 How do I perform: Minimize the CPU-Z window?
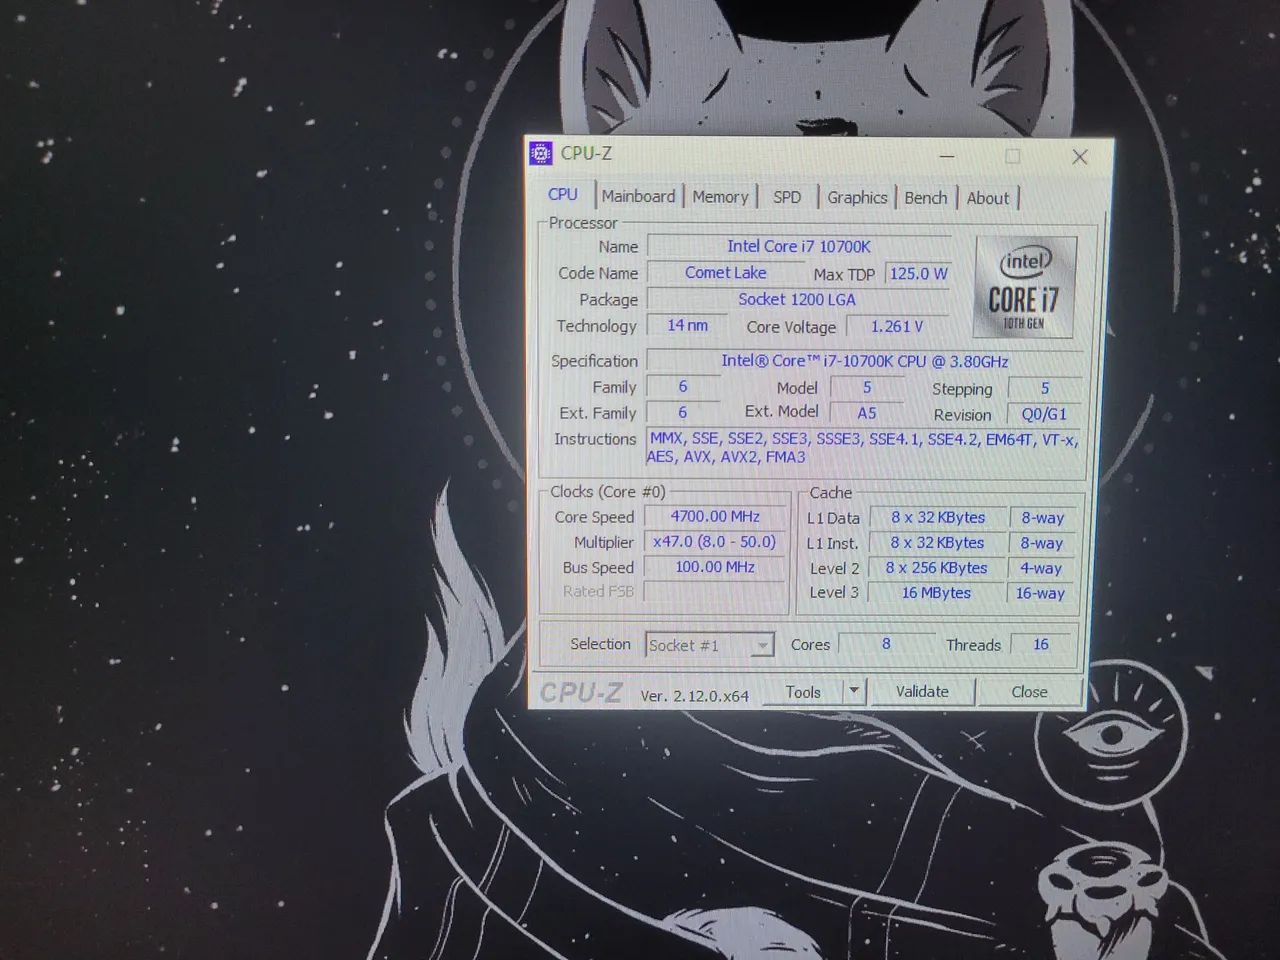(x=947, y=157)
